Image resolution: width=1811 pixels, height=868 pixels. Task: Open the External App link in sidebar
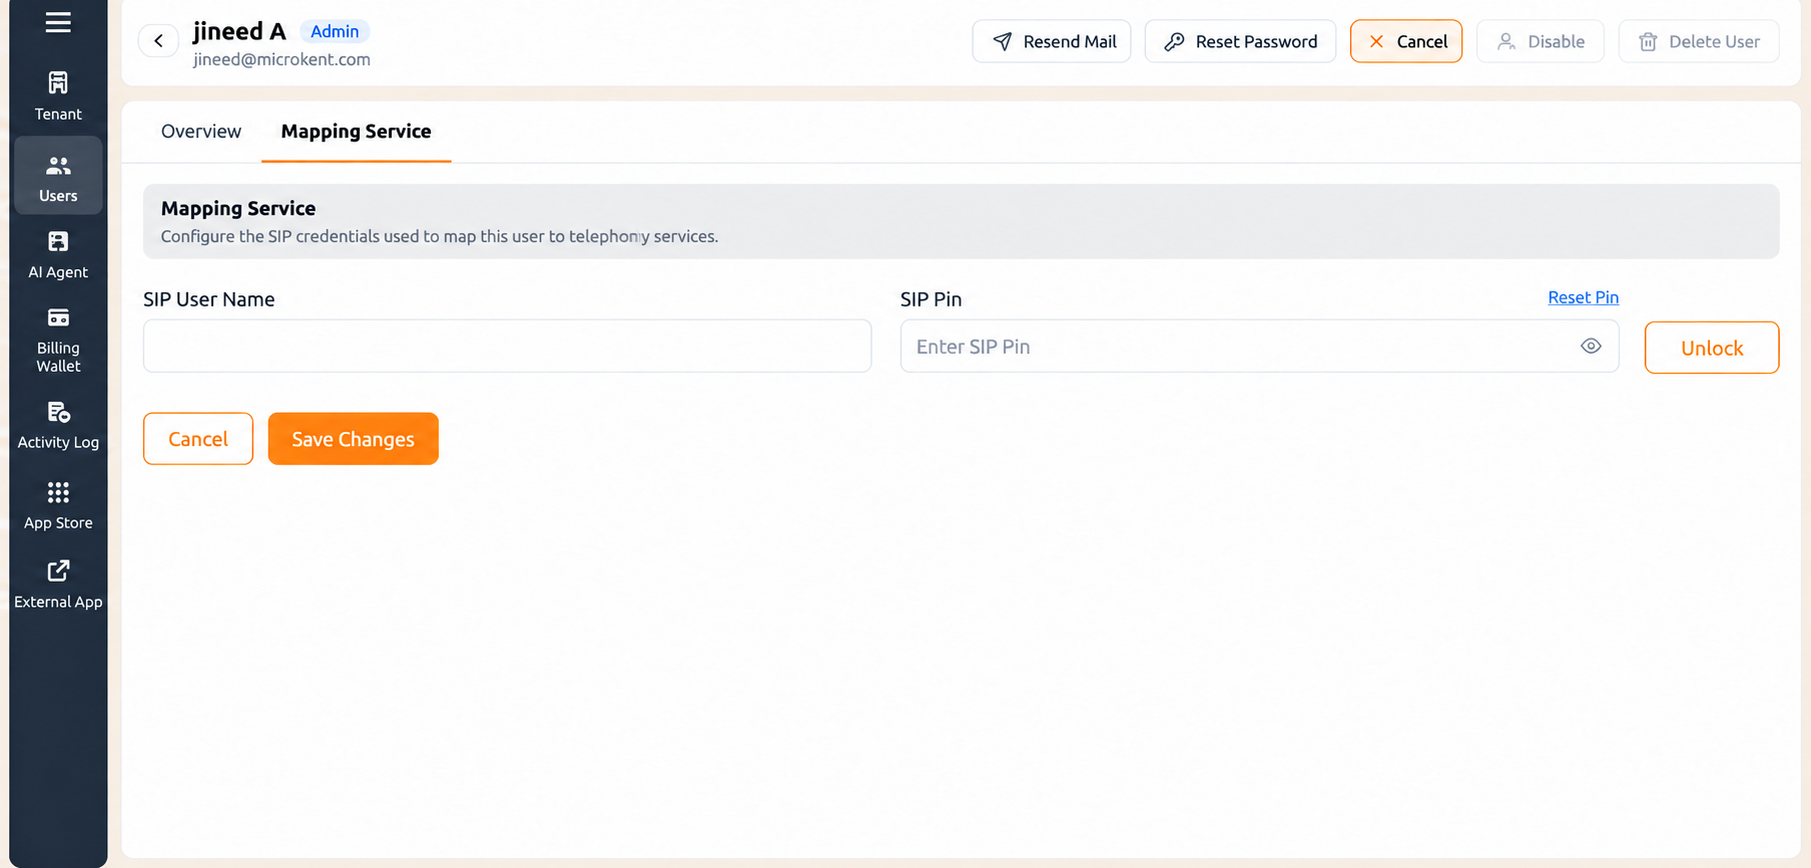[x=58, y=584]
